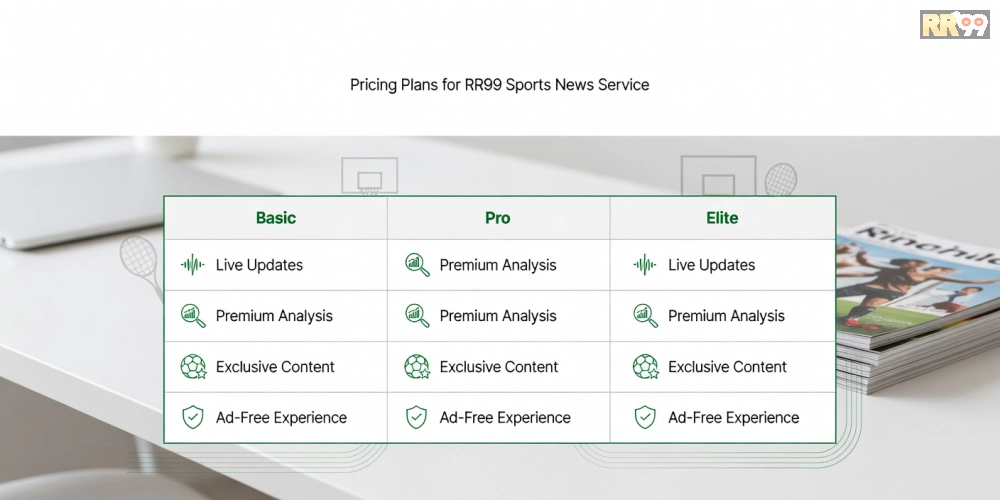
Task: Click the Basic plan soccer ball icon
Action: click(x=193, y=367)
